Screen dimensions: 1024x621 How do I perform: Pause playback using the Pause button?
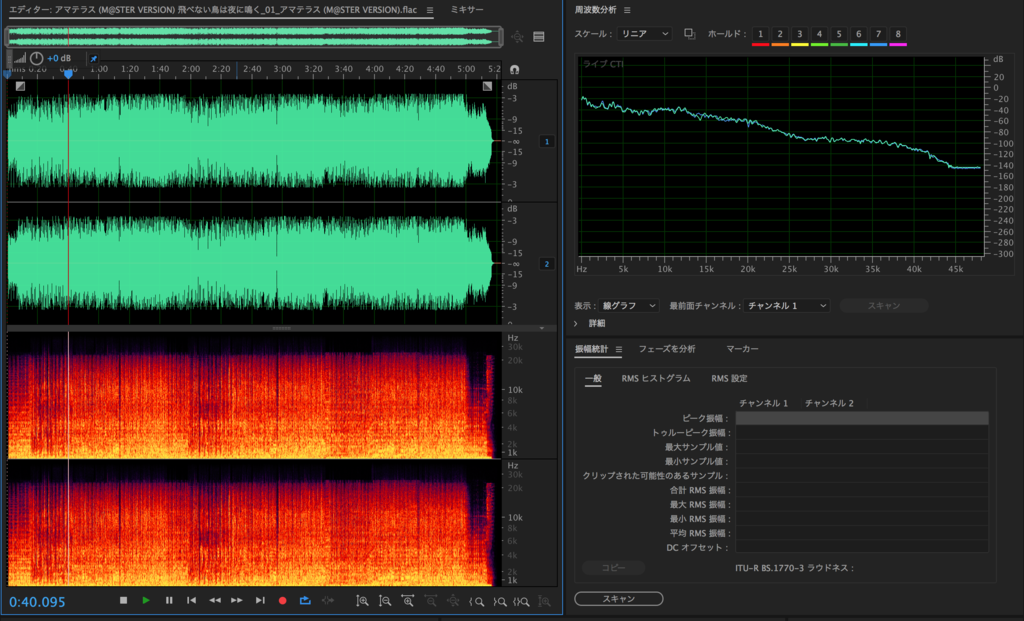tap(168, 600)
